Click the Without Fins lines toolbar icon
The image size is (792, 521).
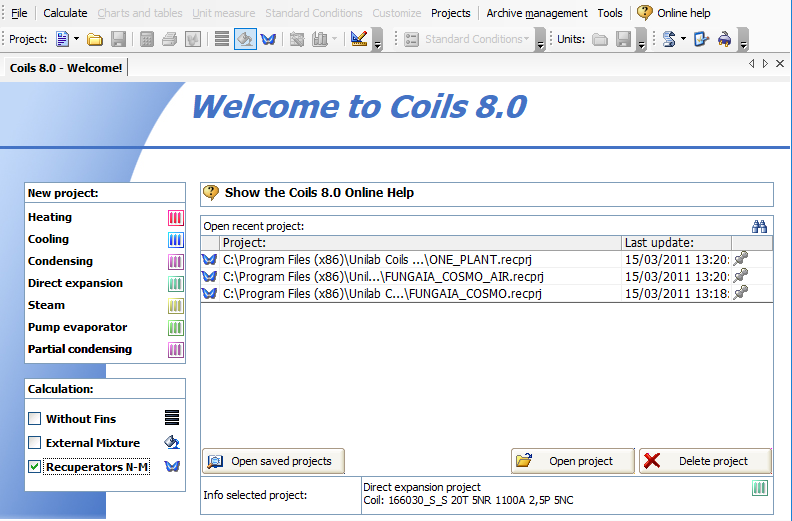click(222, 39)
